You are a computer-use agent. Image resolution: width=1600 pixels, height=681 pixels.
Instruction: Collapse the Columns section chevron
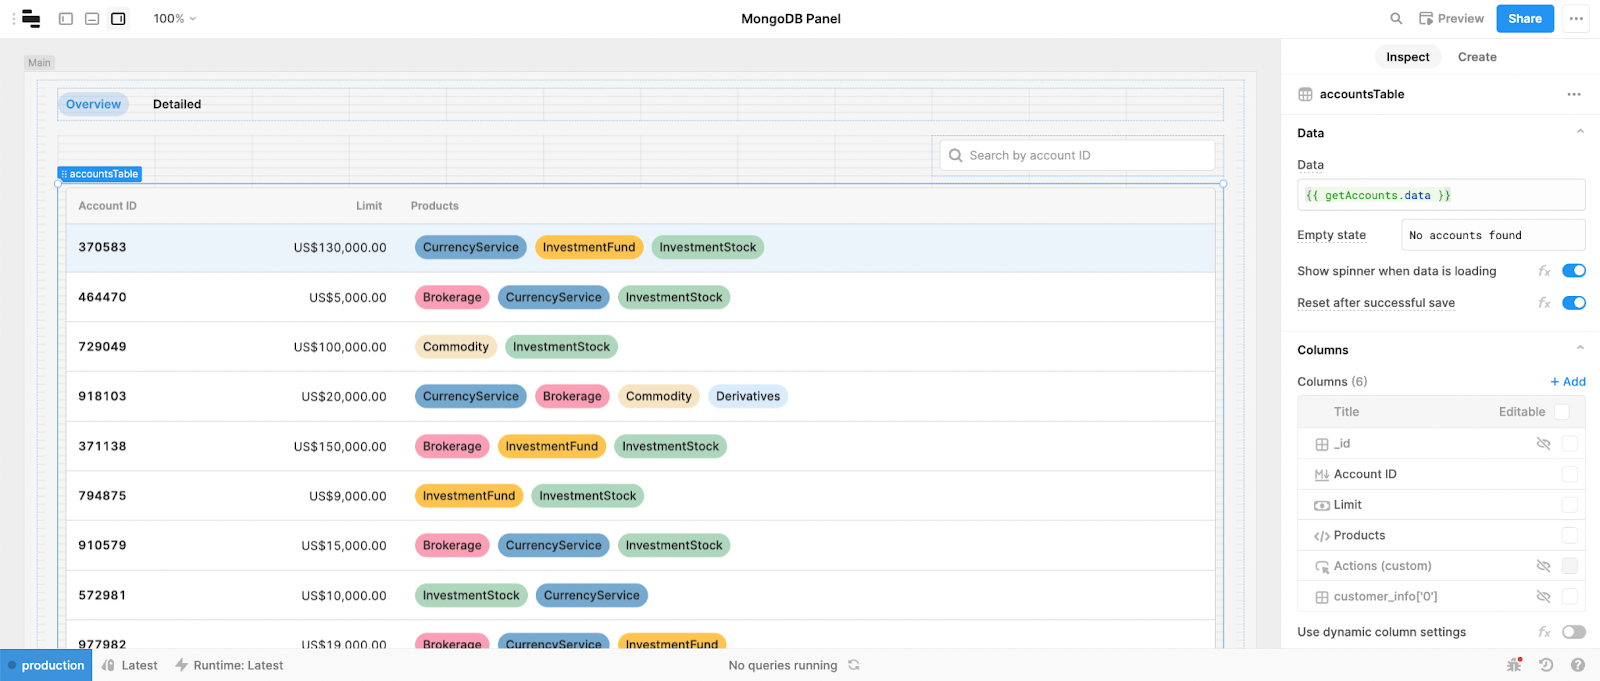pyautogui.click(x=1580, y=349)
